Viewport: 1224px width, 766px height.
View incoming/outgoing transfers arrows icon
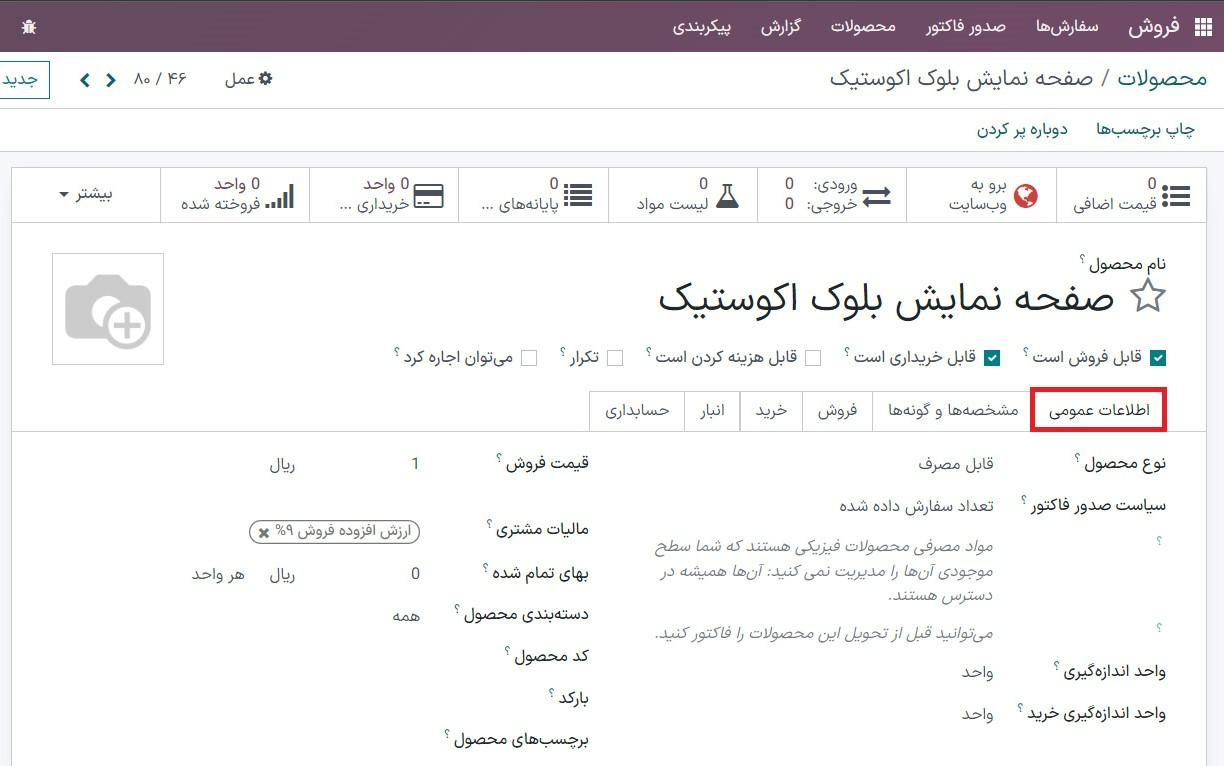(x=876, y=195)
